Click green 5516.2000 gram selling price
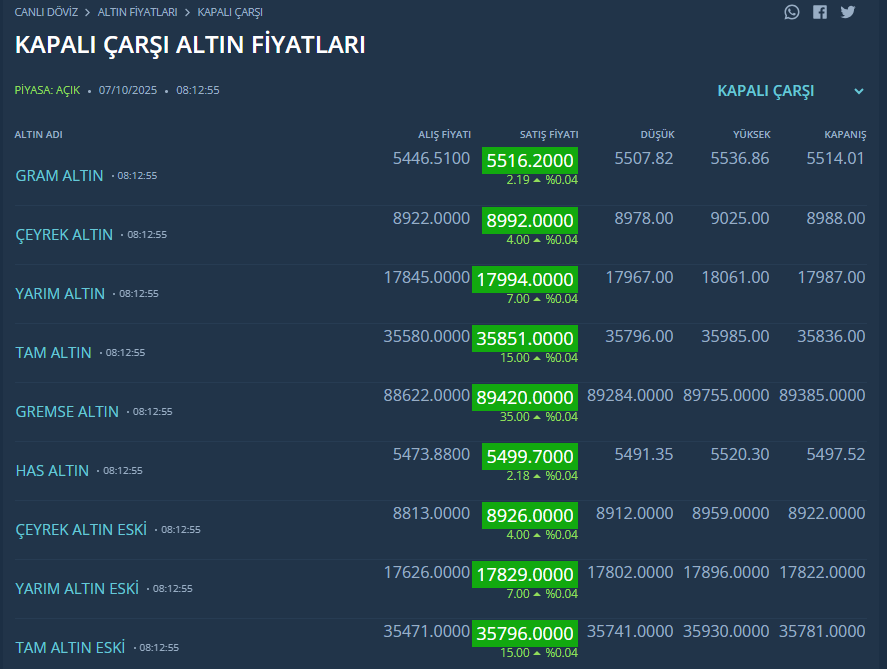Screen dimensions: 887x669 point(529,161)
